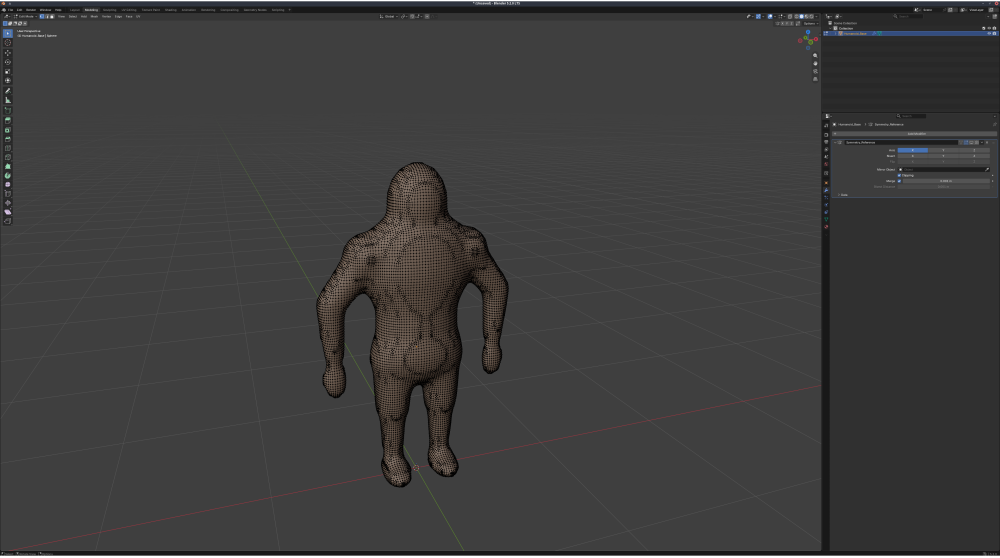
Task: Toggle Mirror Axis X button
Action: 913,151
